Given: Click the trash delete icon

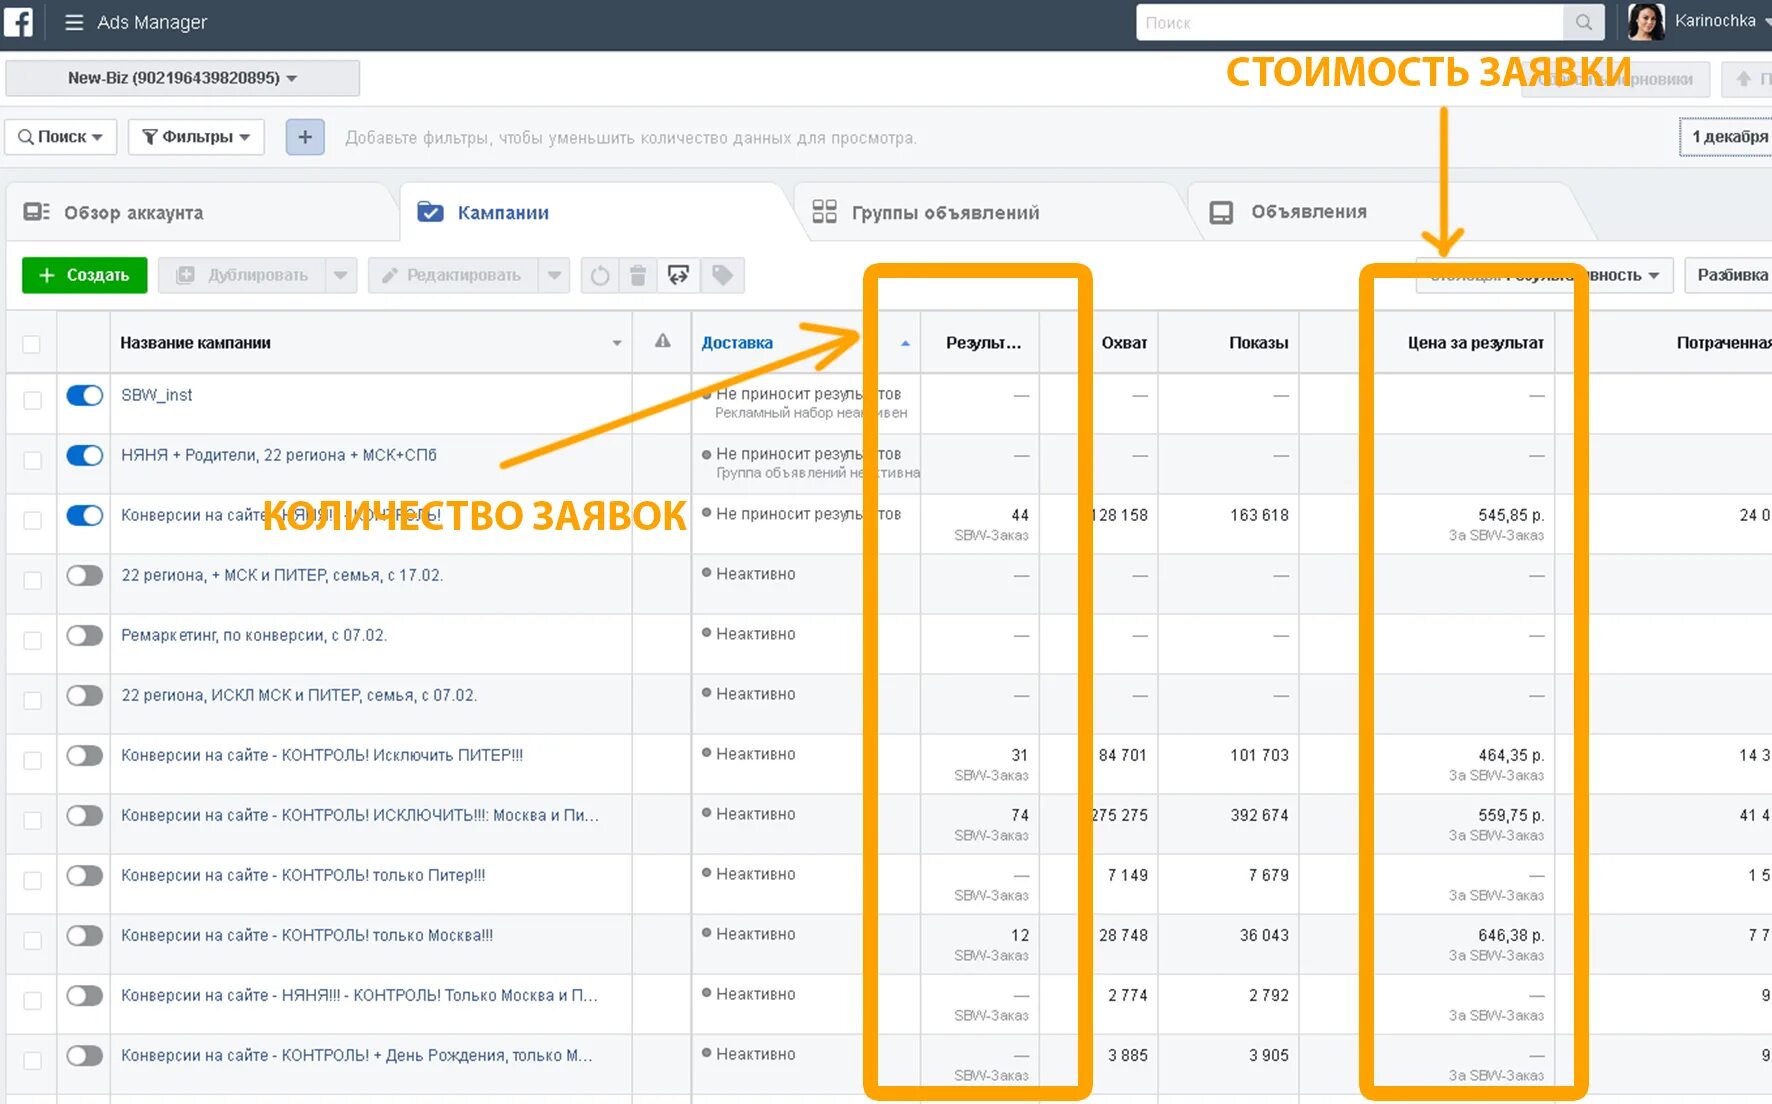Looking at the screenshot, I should coord(638,275).
